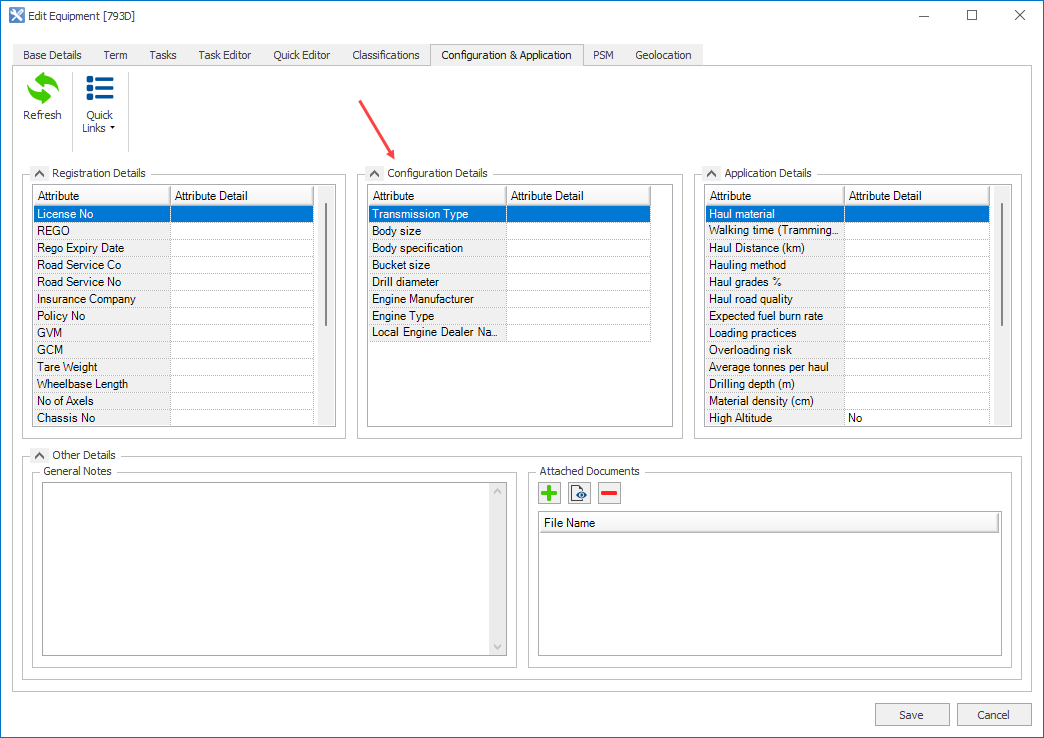Select the Body size row

tap(509, 231)
